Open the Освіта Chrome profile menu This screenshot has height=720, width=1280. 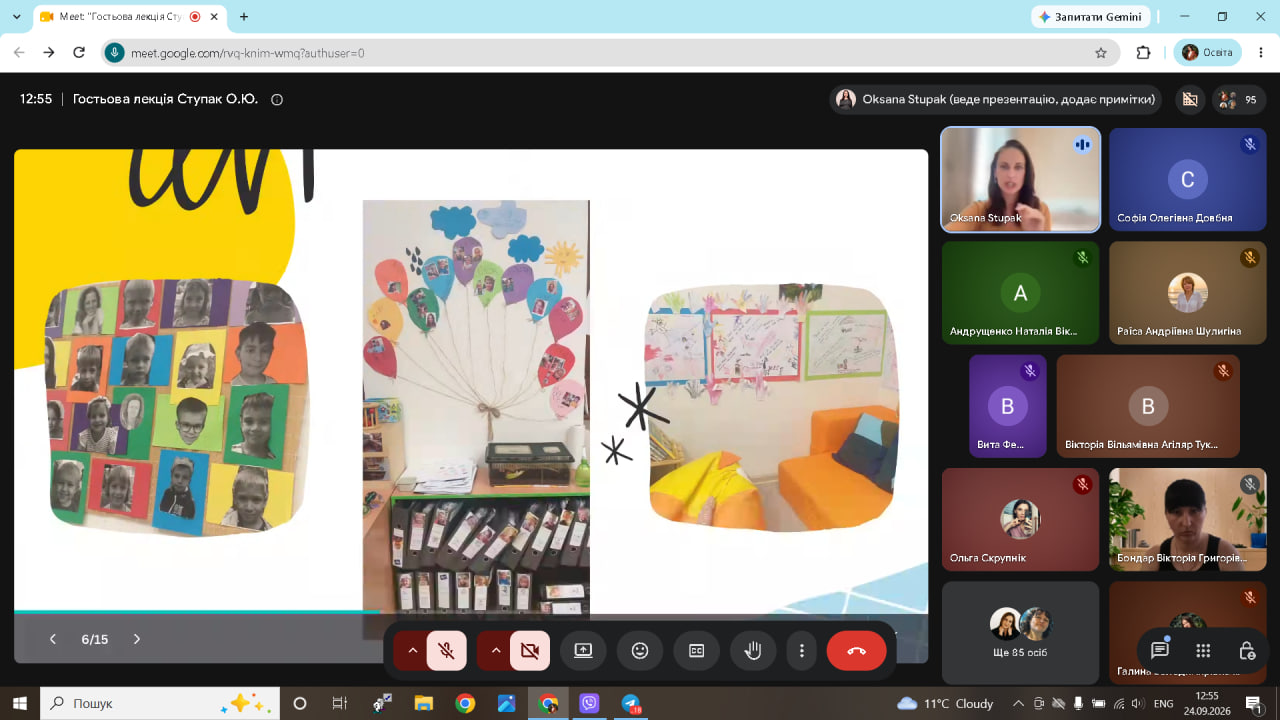coord(1207,52)
